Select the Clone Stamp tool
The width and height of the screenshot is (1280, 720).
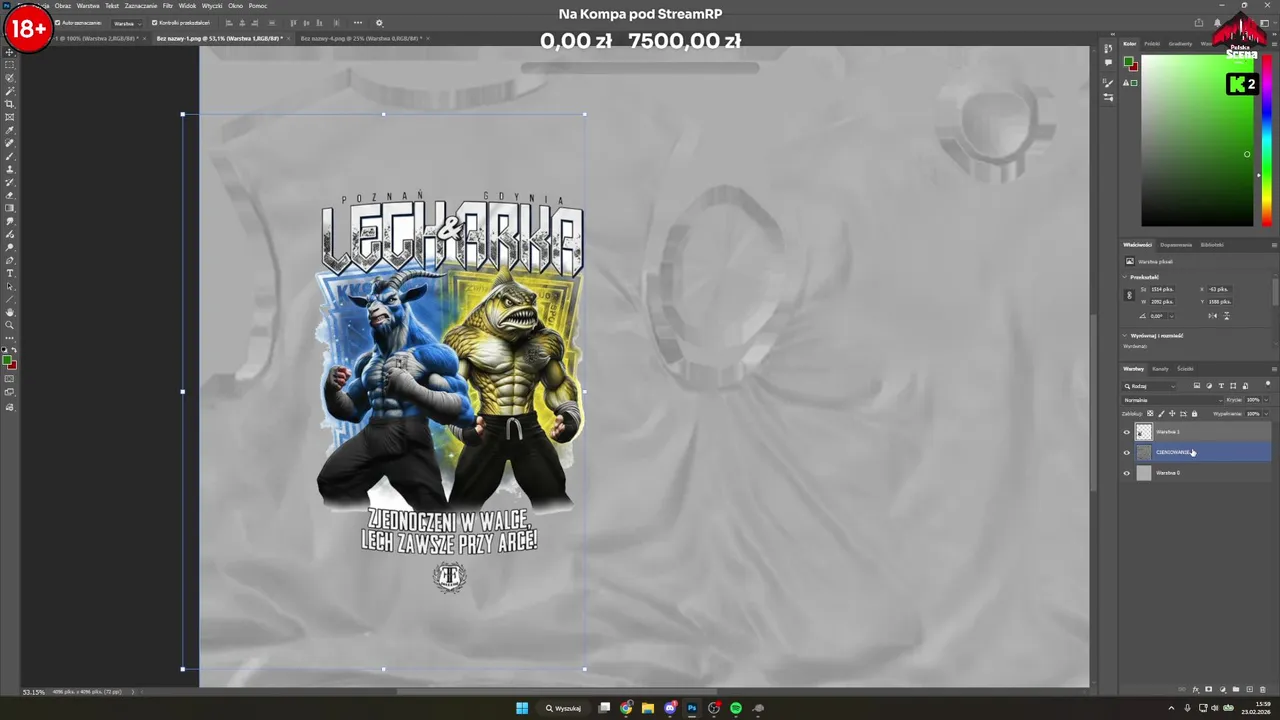click(x=10, y=169)
